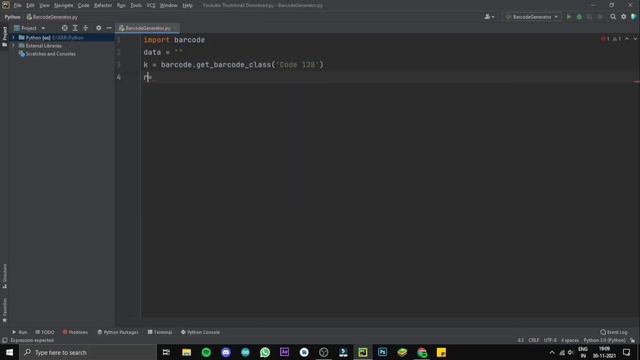The image size is (640, 360).
Task: Open the View menu
Action: pos(44,5)
